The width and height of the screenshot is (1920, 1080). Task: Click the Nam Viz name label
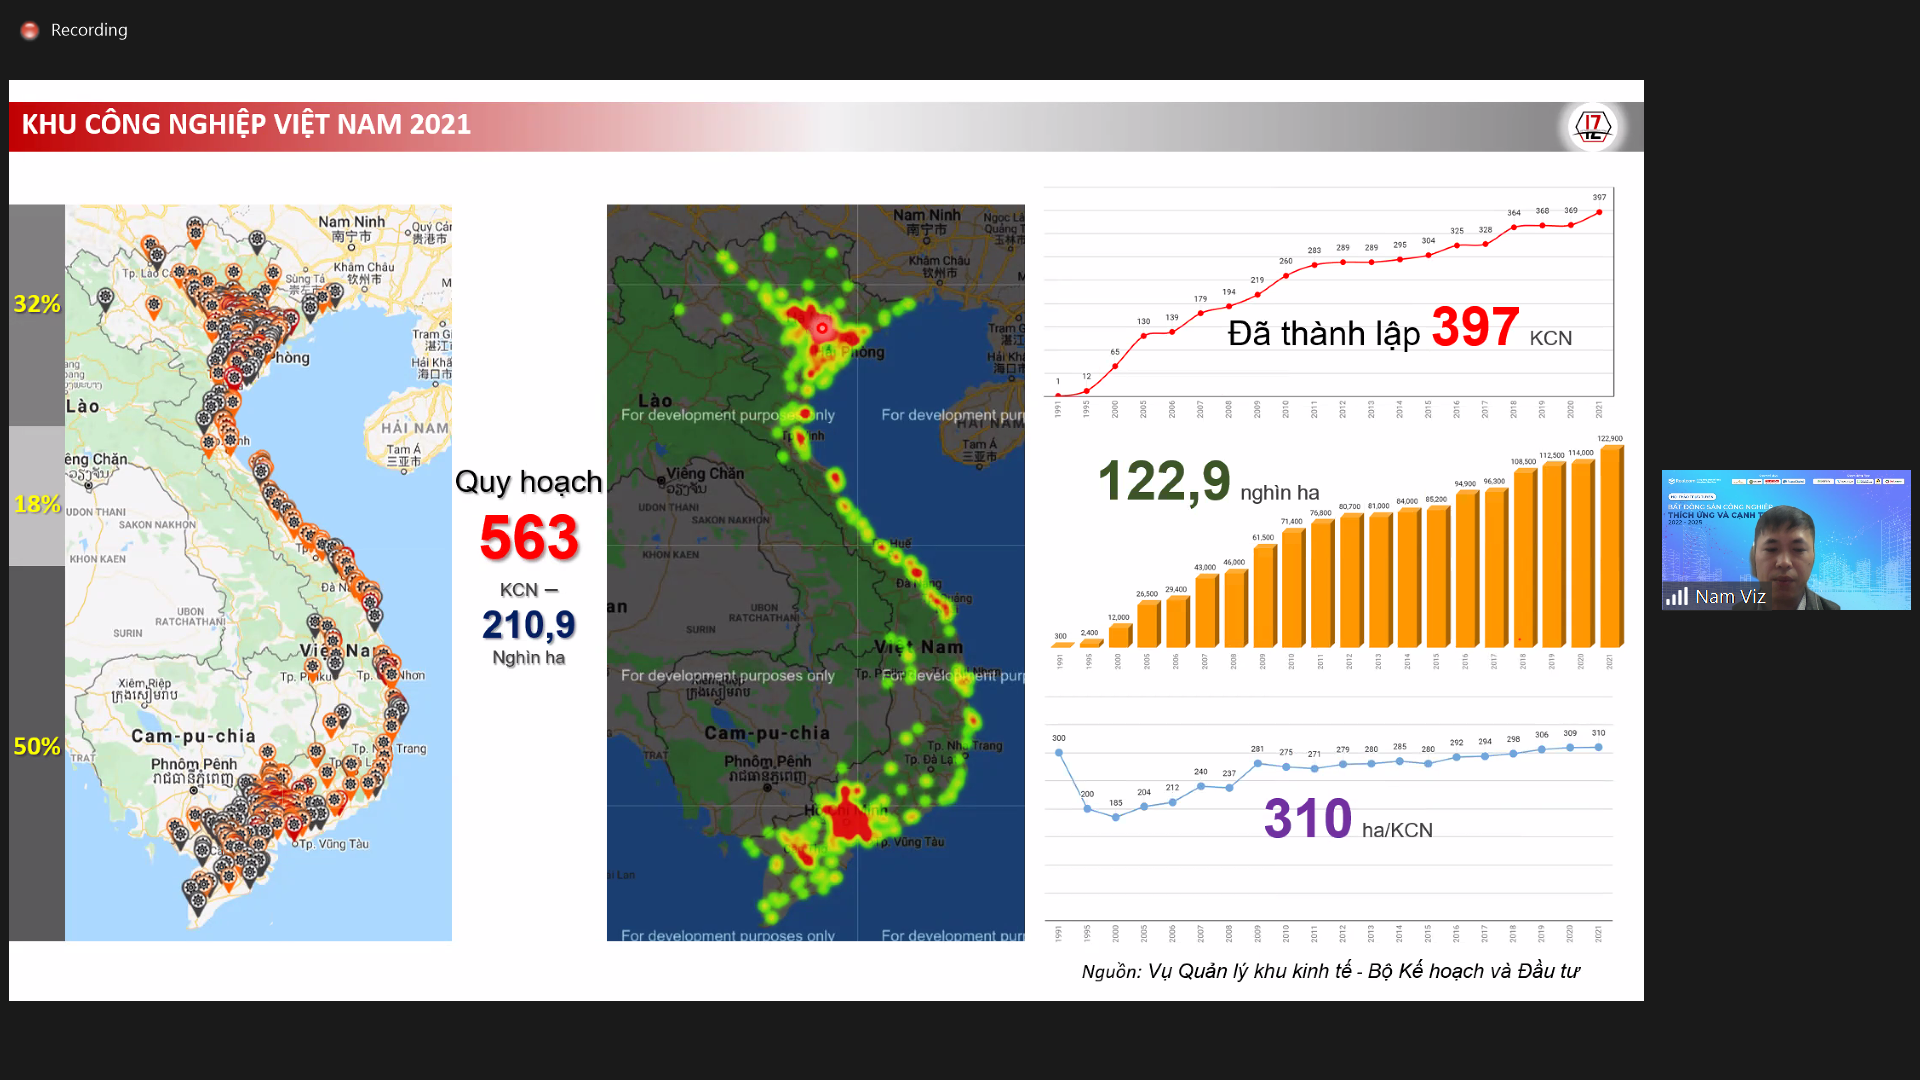coord(1730,597)
